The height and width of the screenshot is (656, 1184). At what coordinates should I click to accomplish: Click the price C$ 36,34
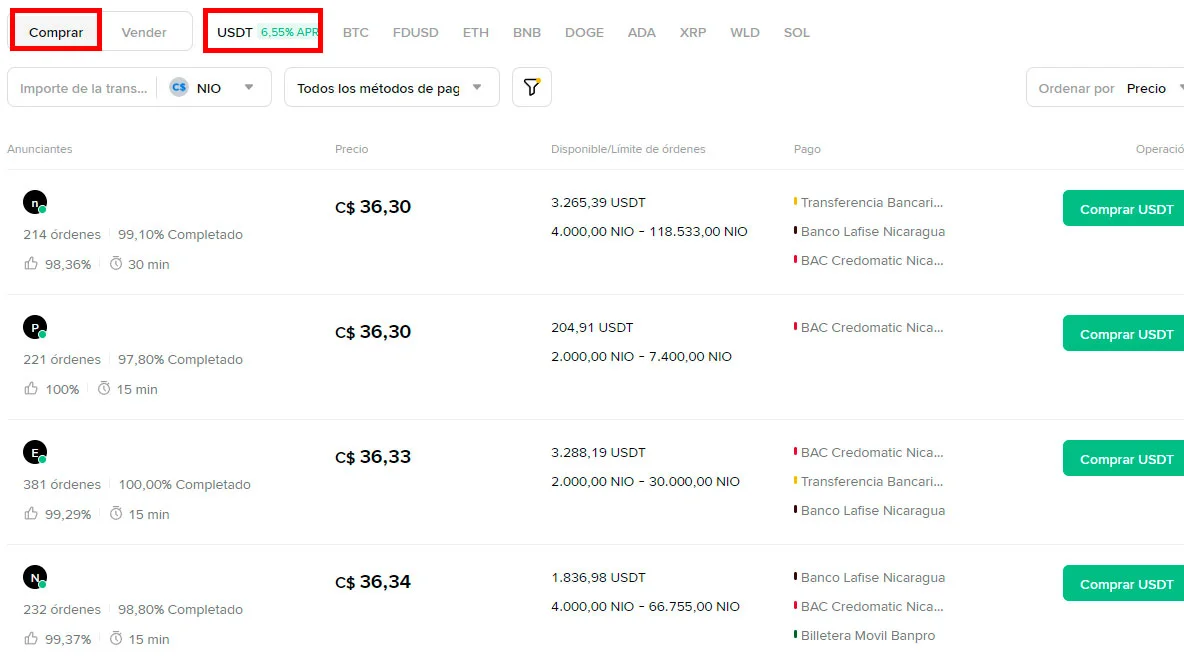tap(373, 582)
